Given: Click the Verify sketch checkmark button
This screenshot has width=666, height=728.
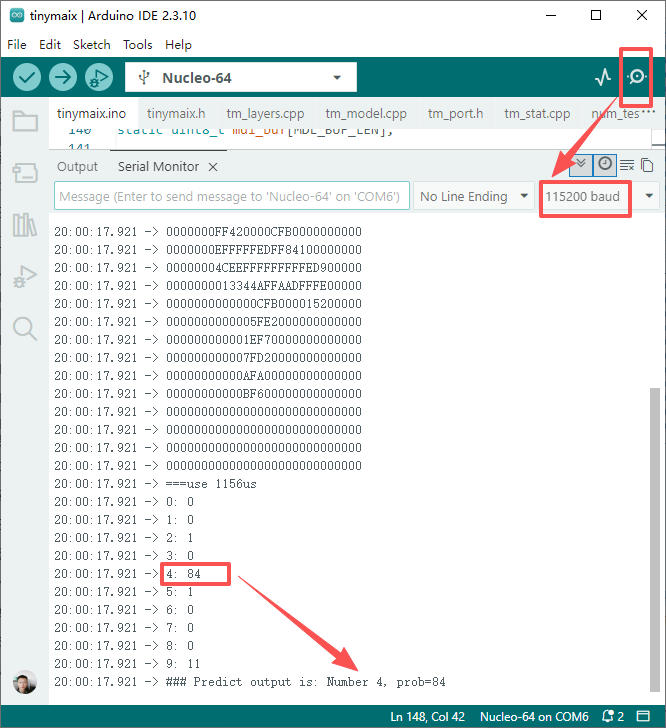Looking at the screenshot, I should (26, 77).
